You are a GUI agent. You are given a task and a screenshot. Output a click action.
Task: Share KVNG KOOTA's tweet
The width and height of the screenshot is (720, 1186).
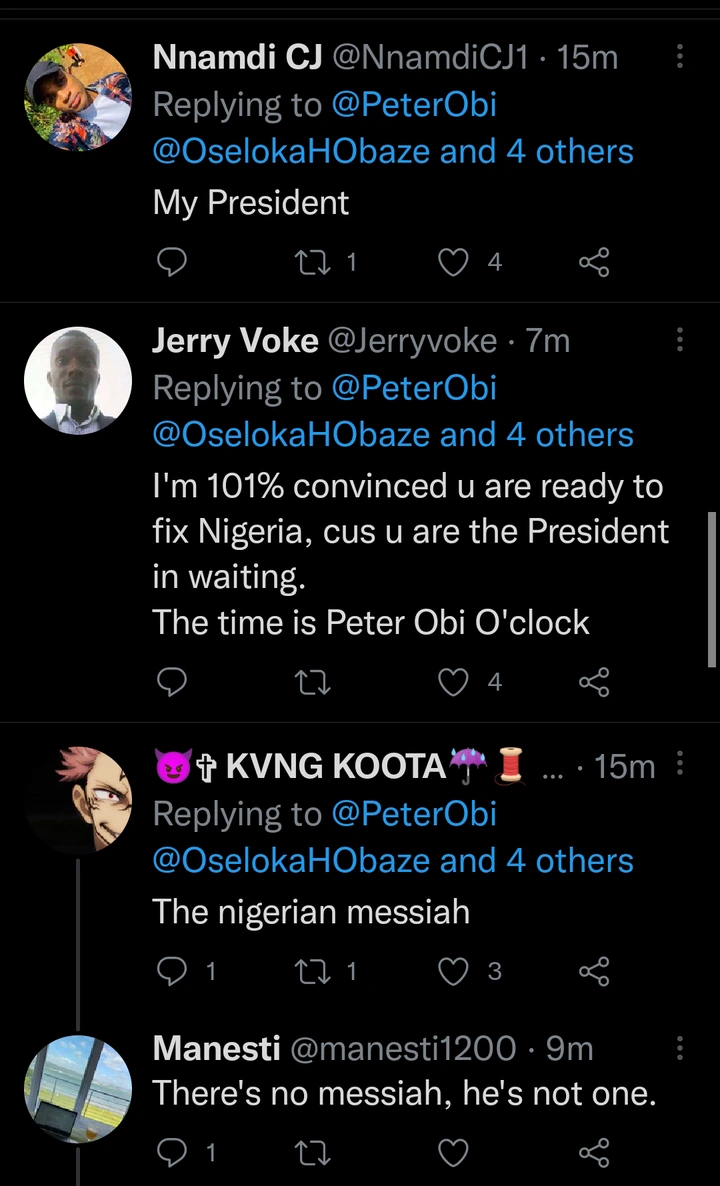594,970
